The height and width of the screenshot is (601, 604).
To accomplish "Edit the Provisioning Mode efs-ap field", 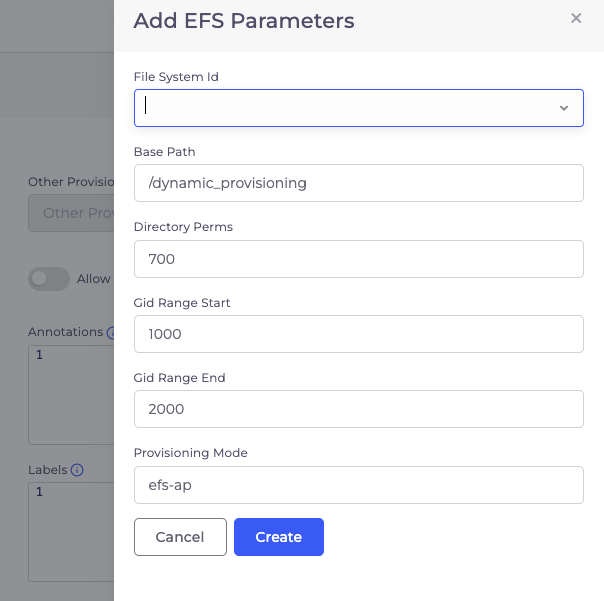I will (x=359, y=485).
